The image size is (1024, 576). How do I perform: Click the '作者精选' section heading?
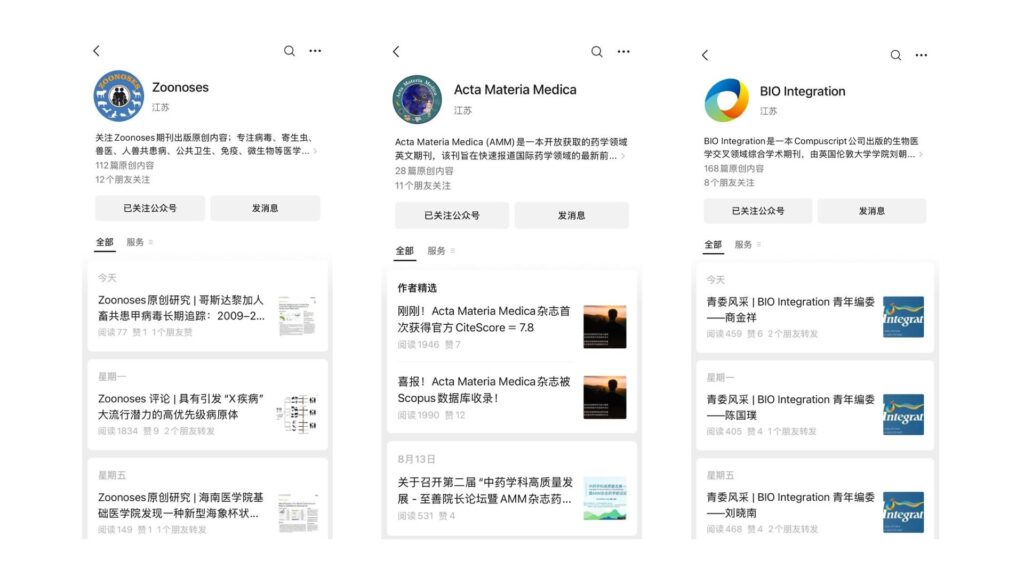(417, 288)
